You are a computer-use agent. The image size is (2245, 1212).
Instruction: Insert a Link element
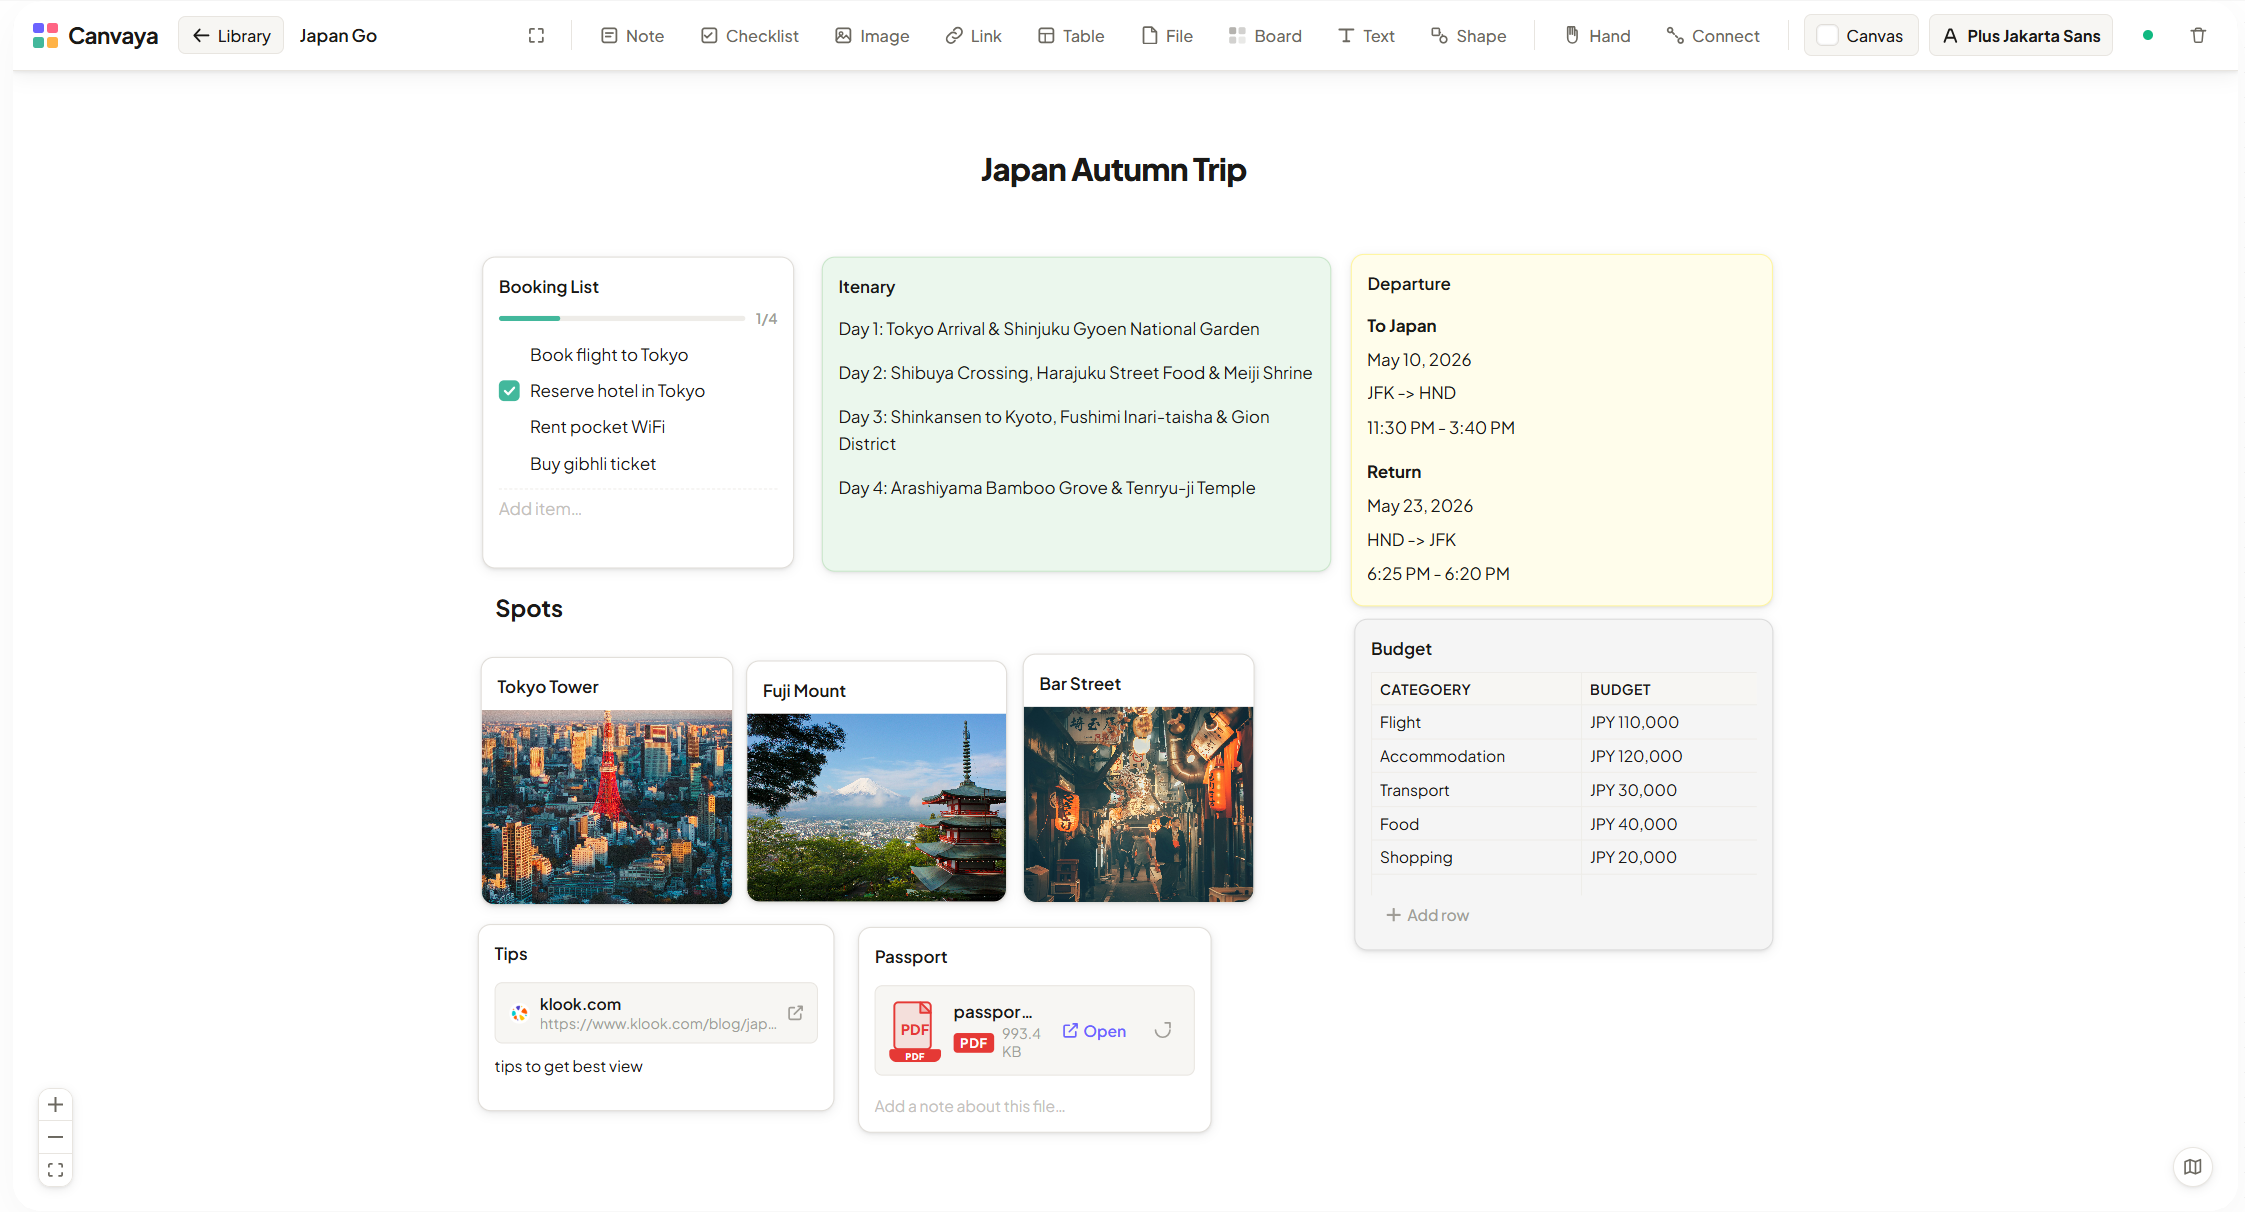point(974,36)
